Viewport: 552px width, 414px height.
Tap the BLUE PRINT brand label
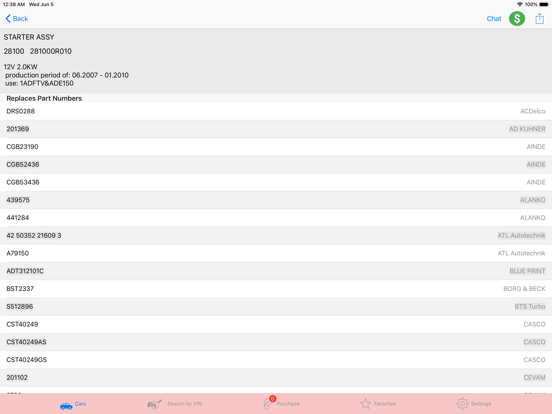[x=527, y=271]
